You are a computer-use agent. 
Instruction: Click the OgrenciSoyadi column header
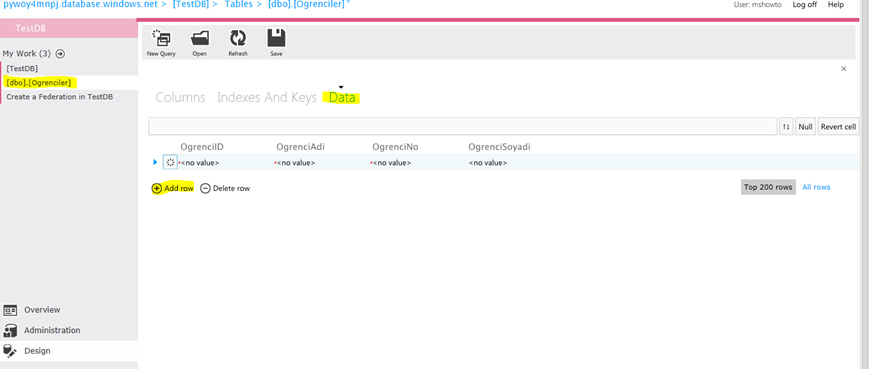[x=499, y=147]
